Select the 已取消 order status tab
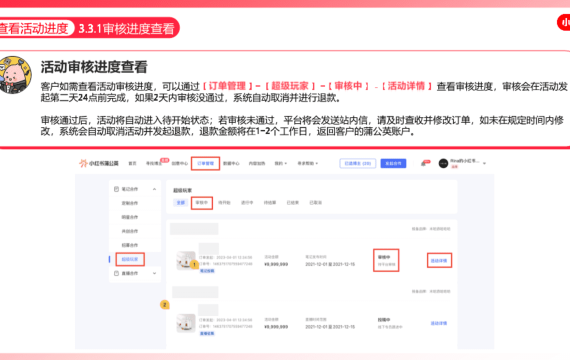Screen dimensions: 570x360 (316, 203)
